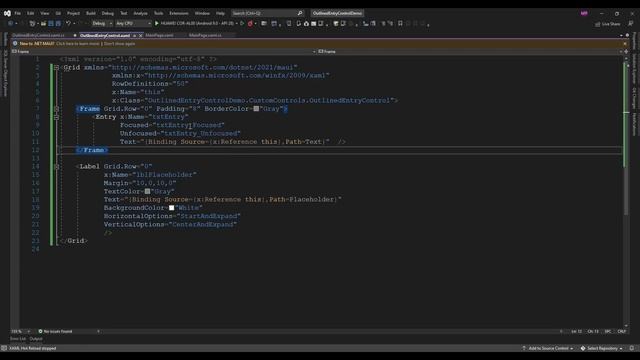Collapse the Entry element on line 8
Image resolution: width=640 pixels, height=360 pixels.
point(57,117)
